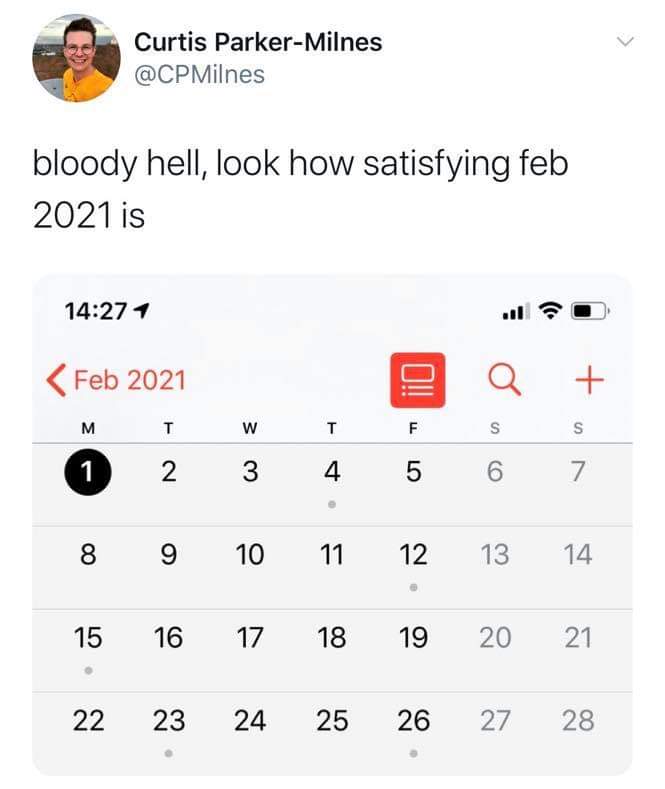The width and height of the screenshot is (665, 789).
Task: Toggle the calendar list view icon
Action: (416, 380)
